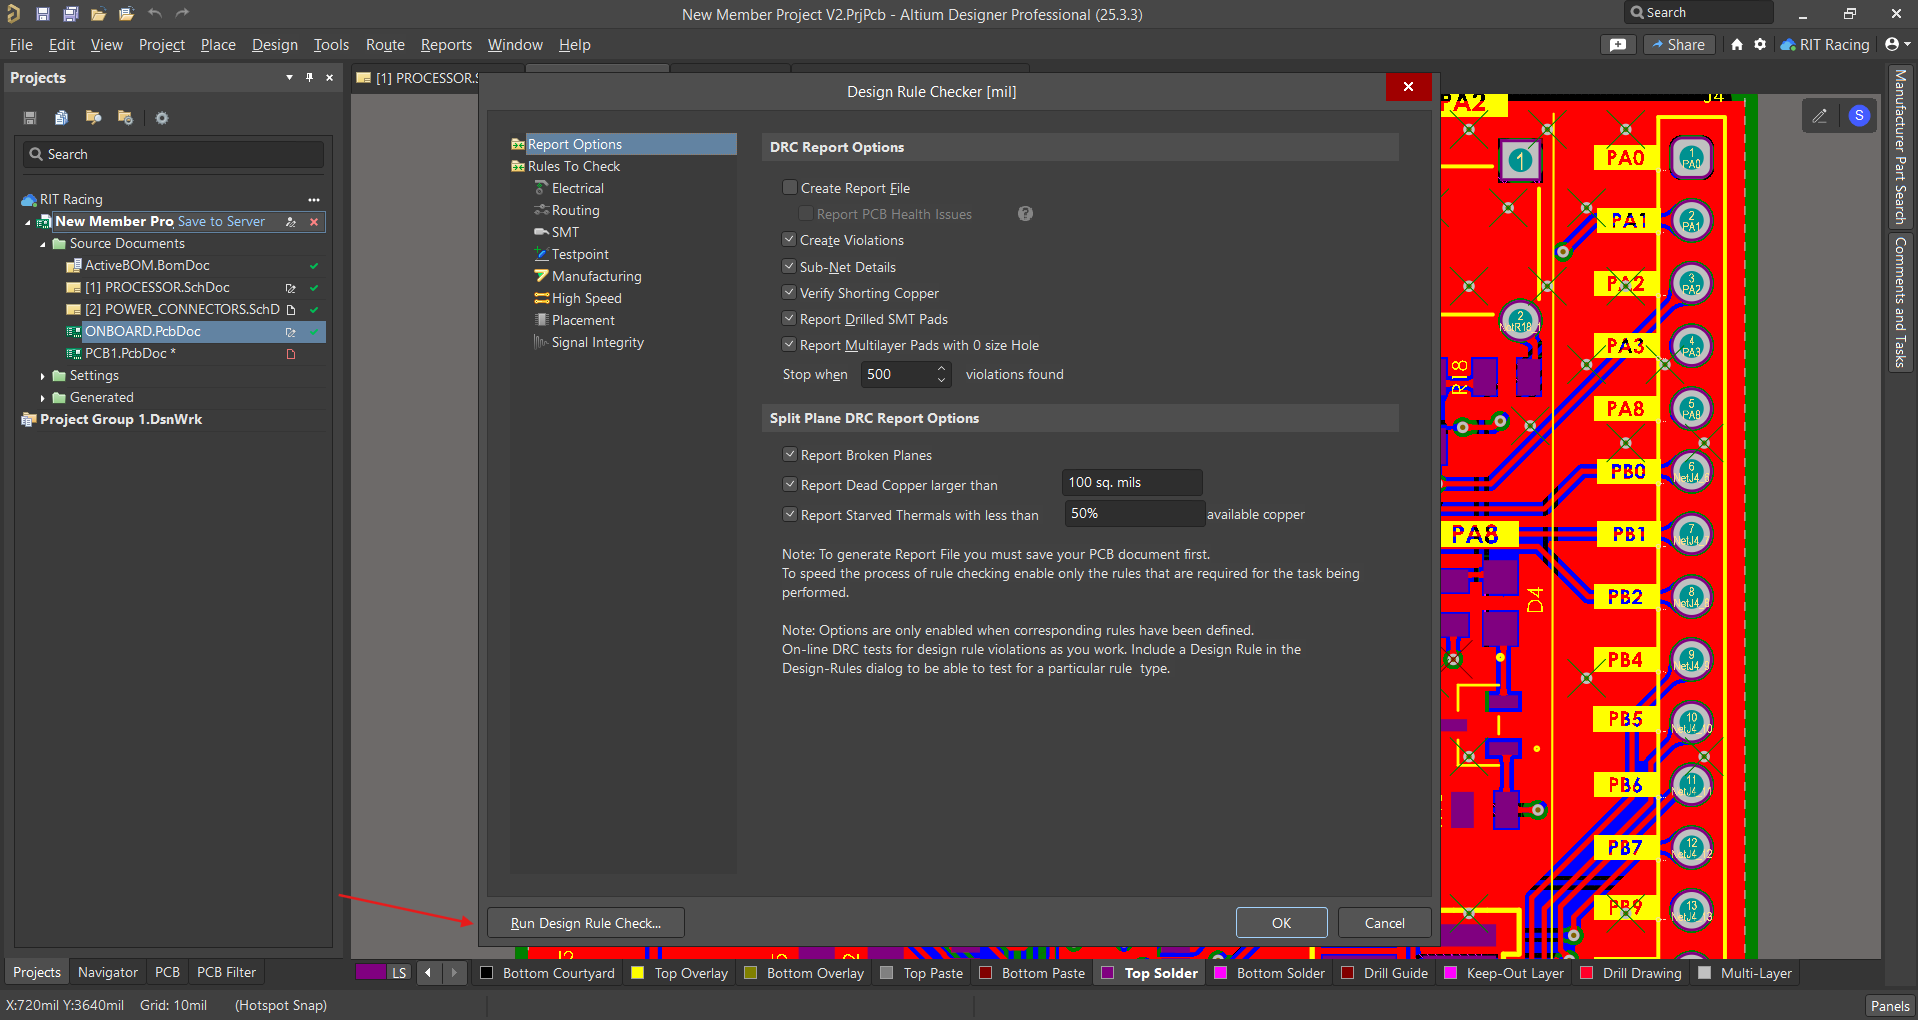Expand the Settings folder
Viewport: 1918px width, 1020px height.
(43, 376)
